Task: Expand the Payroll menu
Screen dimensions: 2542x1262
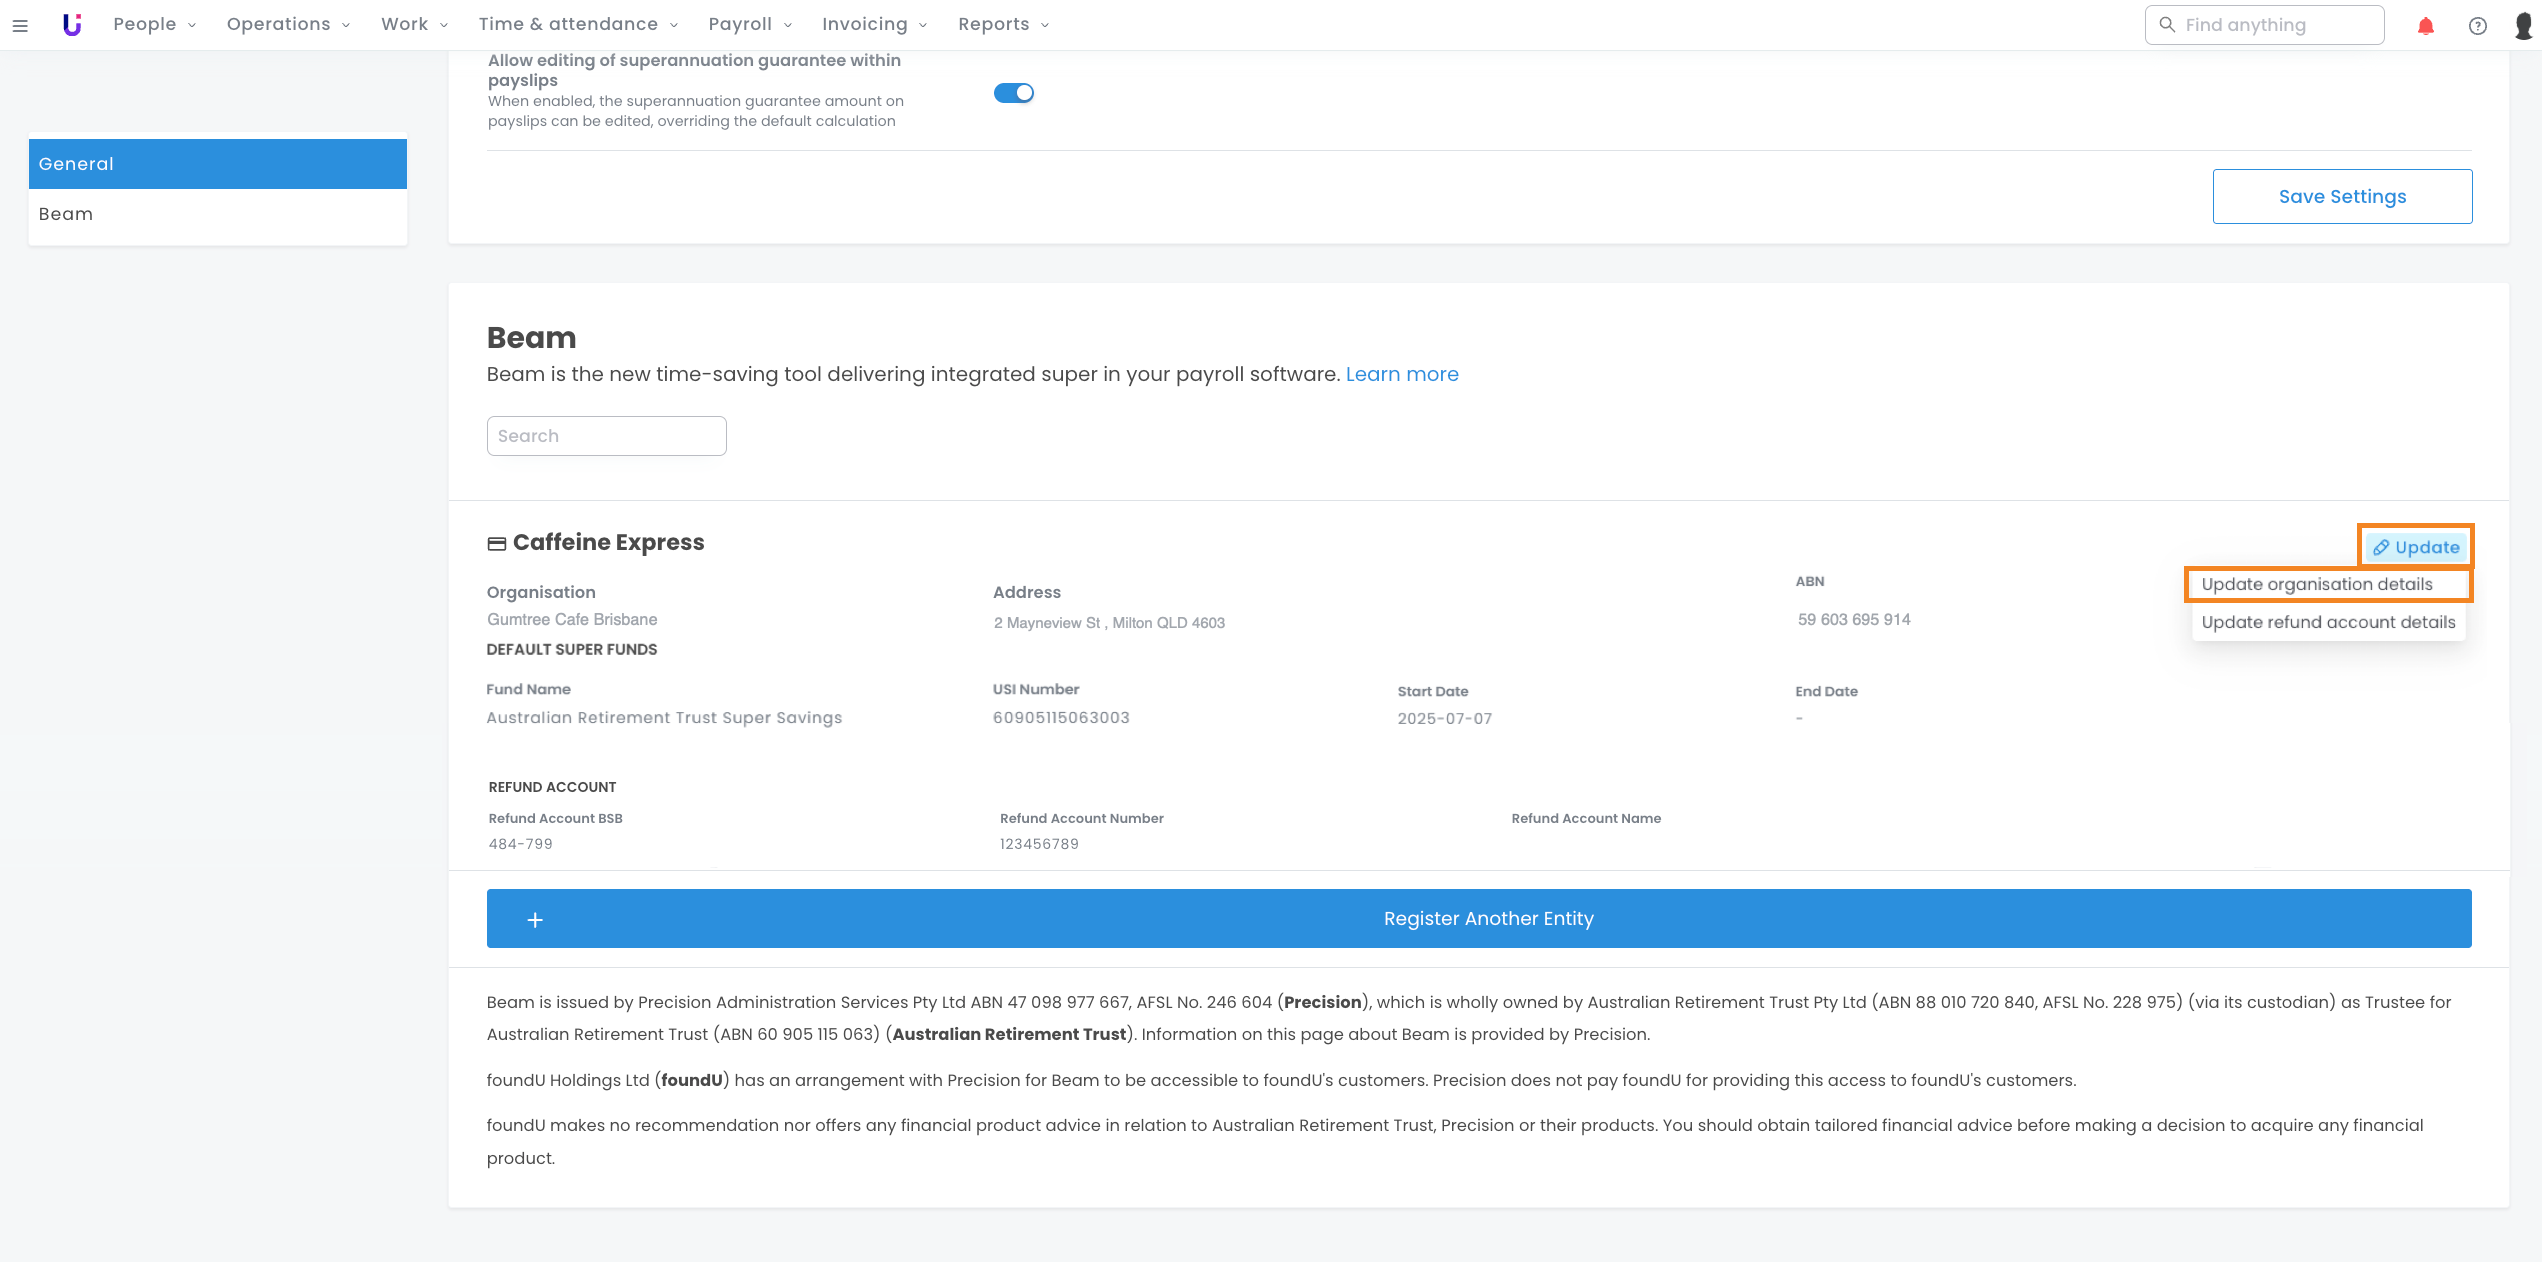Action: click(750, 24)
